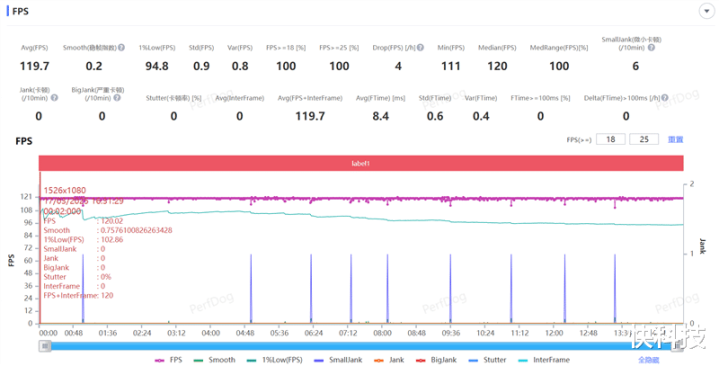Open the help icon next to Smooth
Viewport: 719px width, 366px height.
(x=122, y=47)
